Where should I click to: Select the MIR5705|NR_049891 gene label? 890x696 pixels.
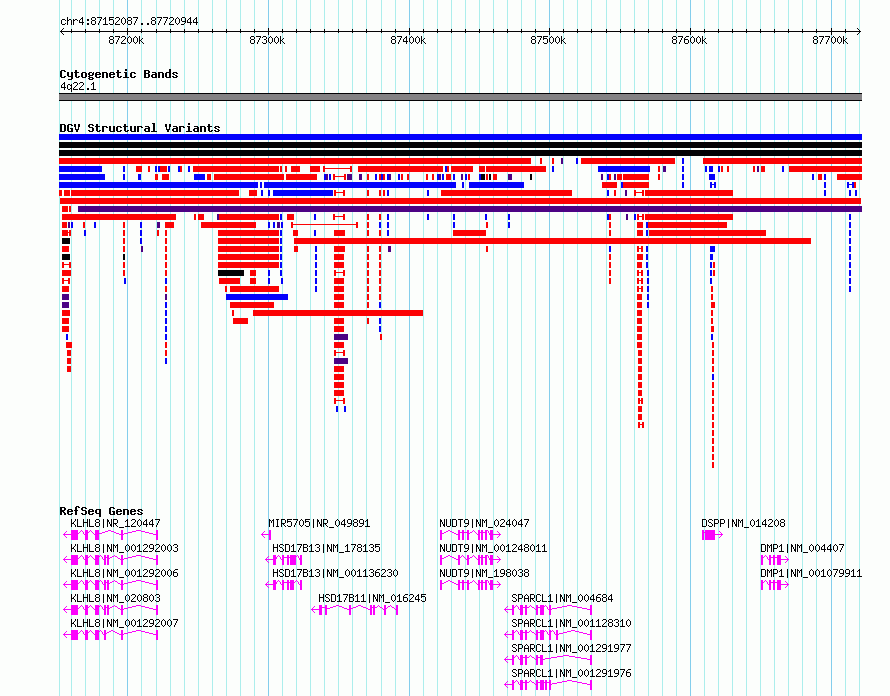click(x=319, y=523)
